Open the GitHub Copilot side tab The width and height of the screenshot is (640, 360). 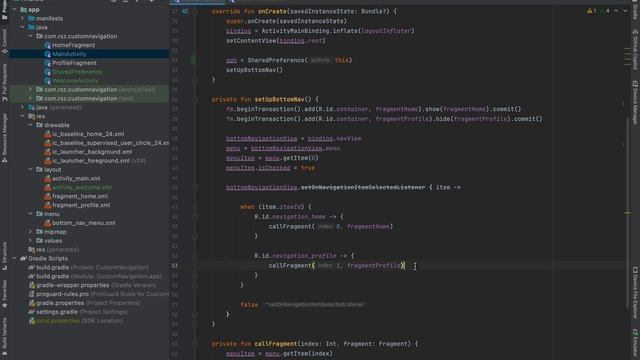point(635,49)
